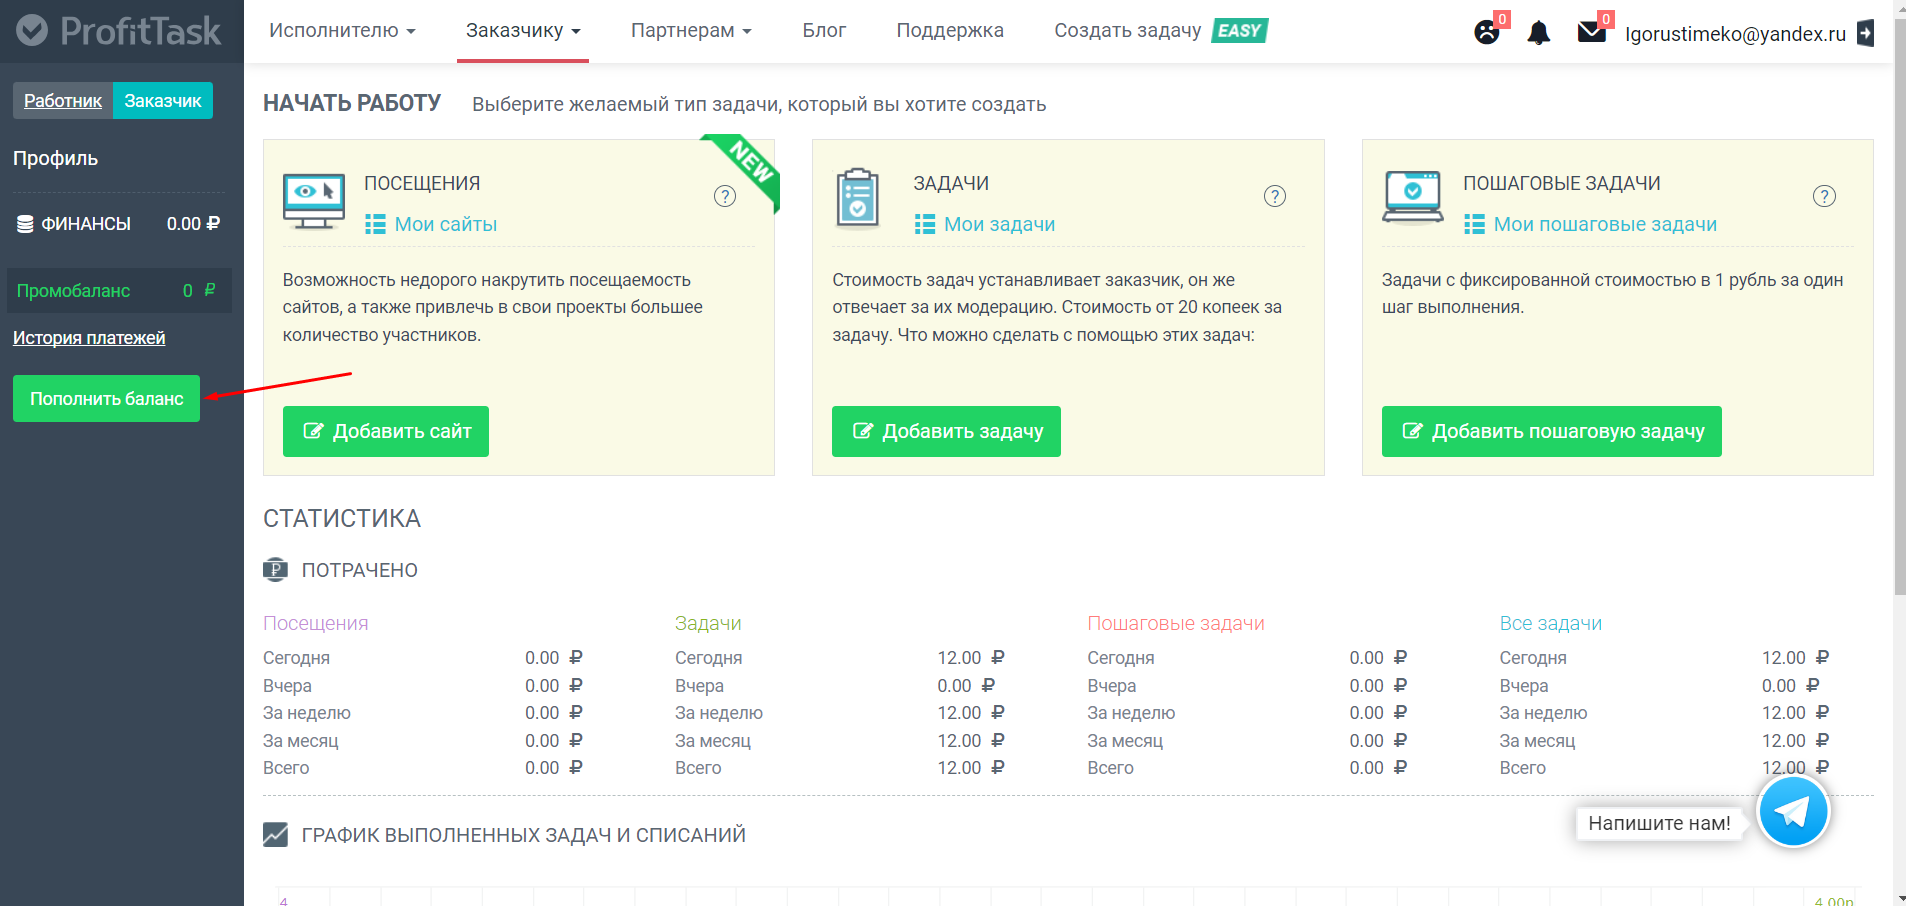The width and height of the screenshot is (1906, 906).
Task: Click help icon in Задачи card
Action: pos(1274,196)
